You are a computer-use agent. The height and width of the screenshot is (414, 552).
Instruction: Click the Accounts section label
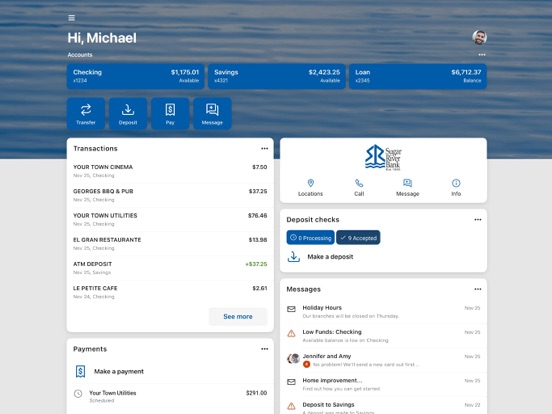pos(80,55)
